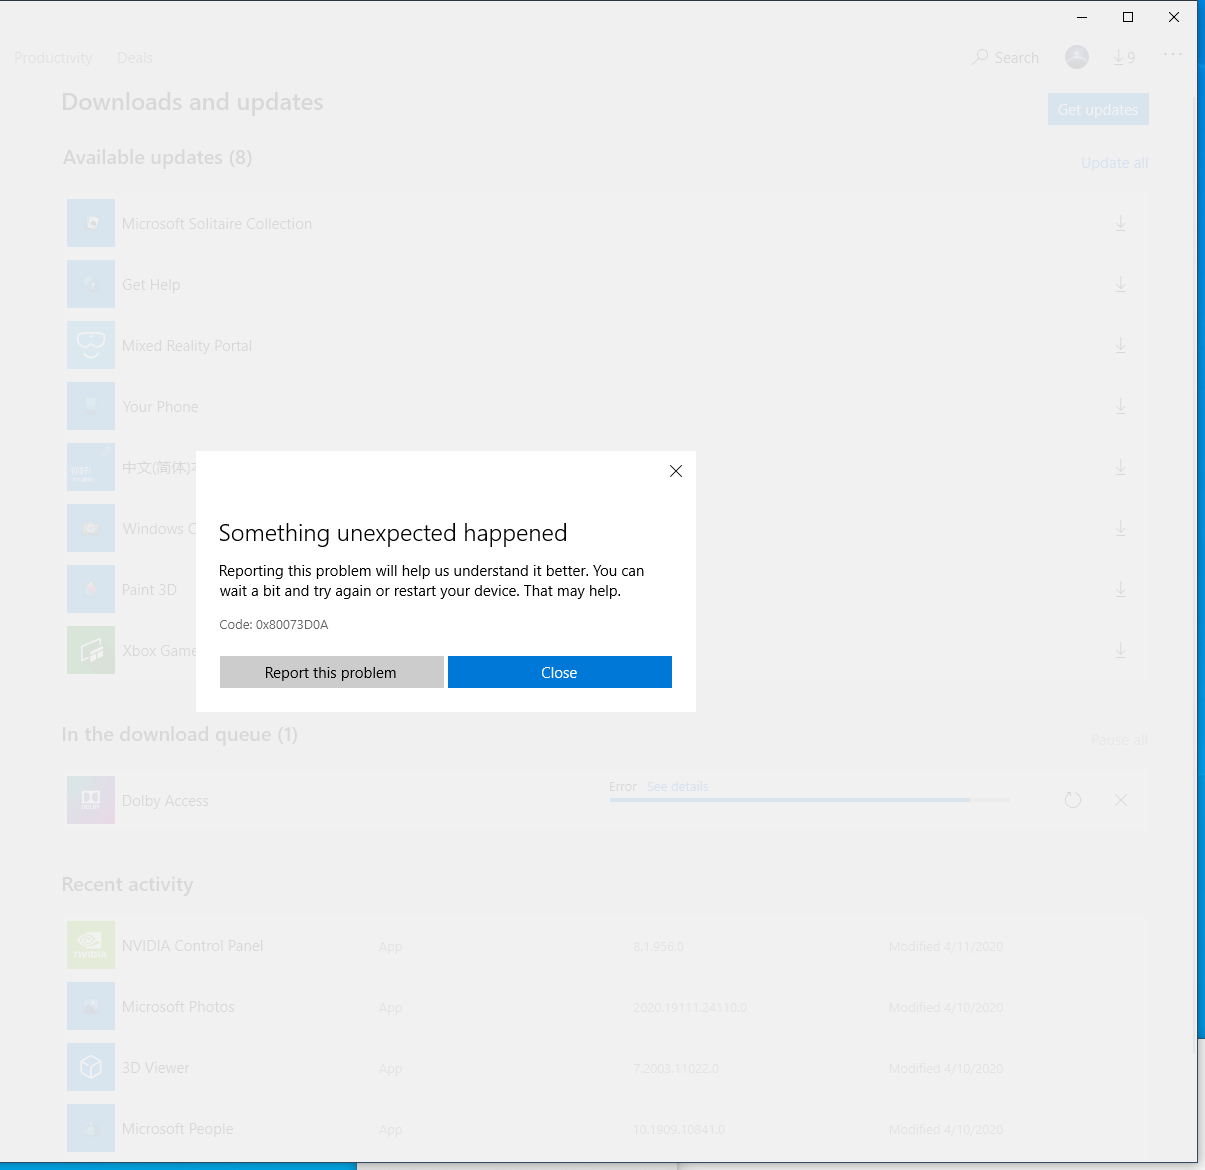Open the user account avatar
The width and height of the screenshot is (1205, 1170).
1077,58
